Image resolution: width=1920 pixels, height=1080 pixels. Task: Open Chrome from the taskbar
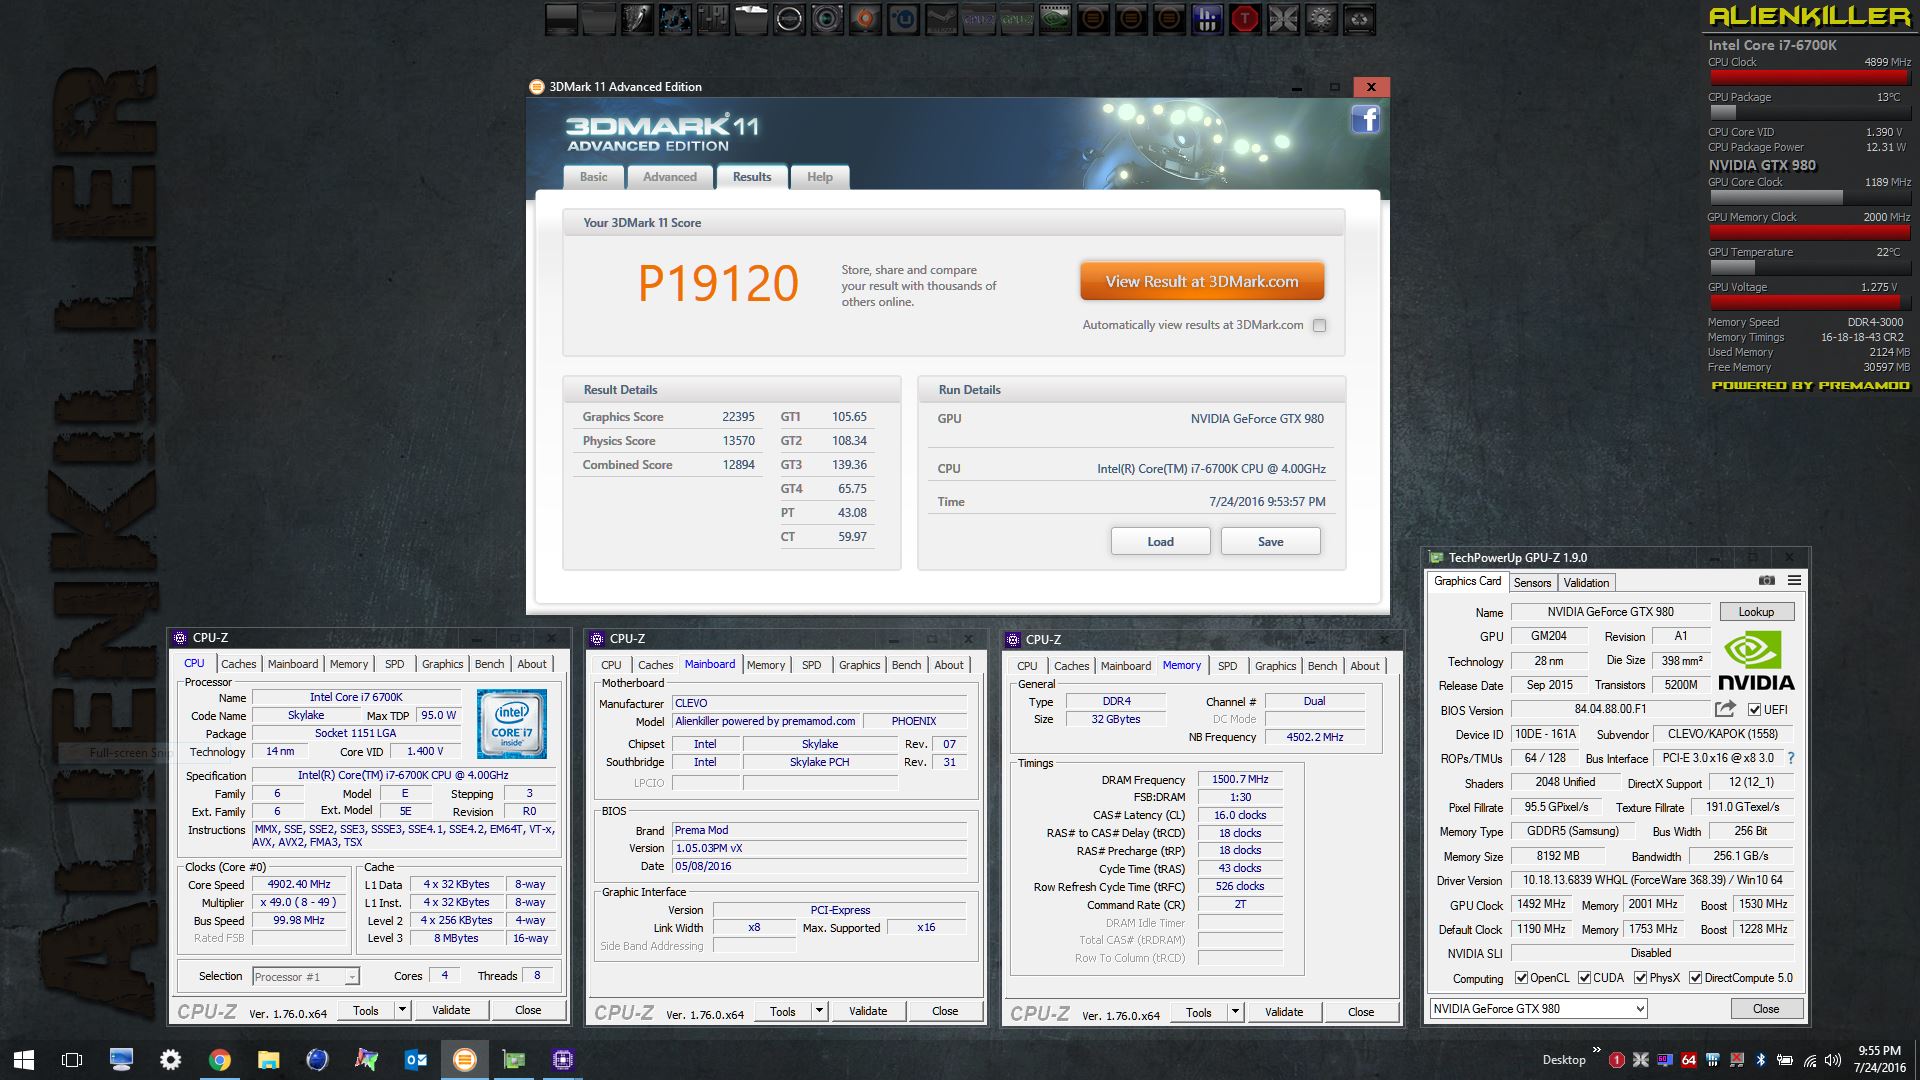220,1060
